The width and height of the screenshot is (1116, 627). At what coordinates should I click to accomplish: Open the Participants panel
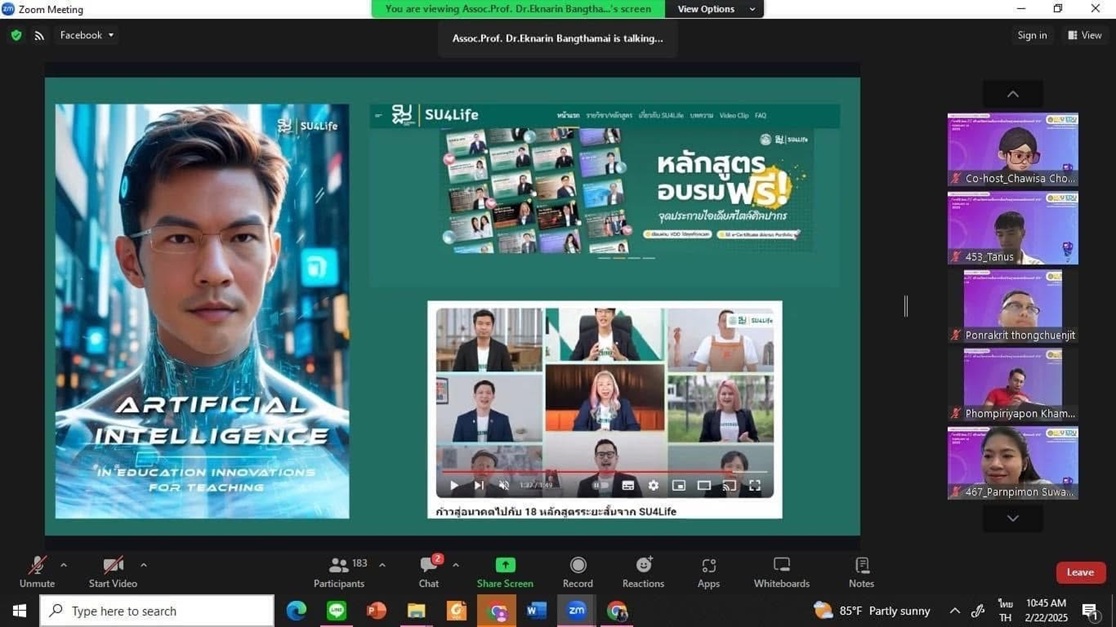coord(339,572)
